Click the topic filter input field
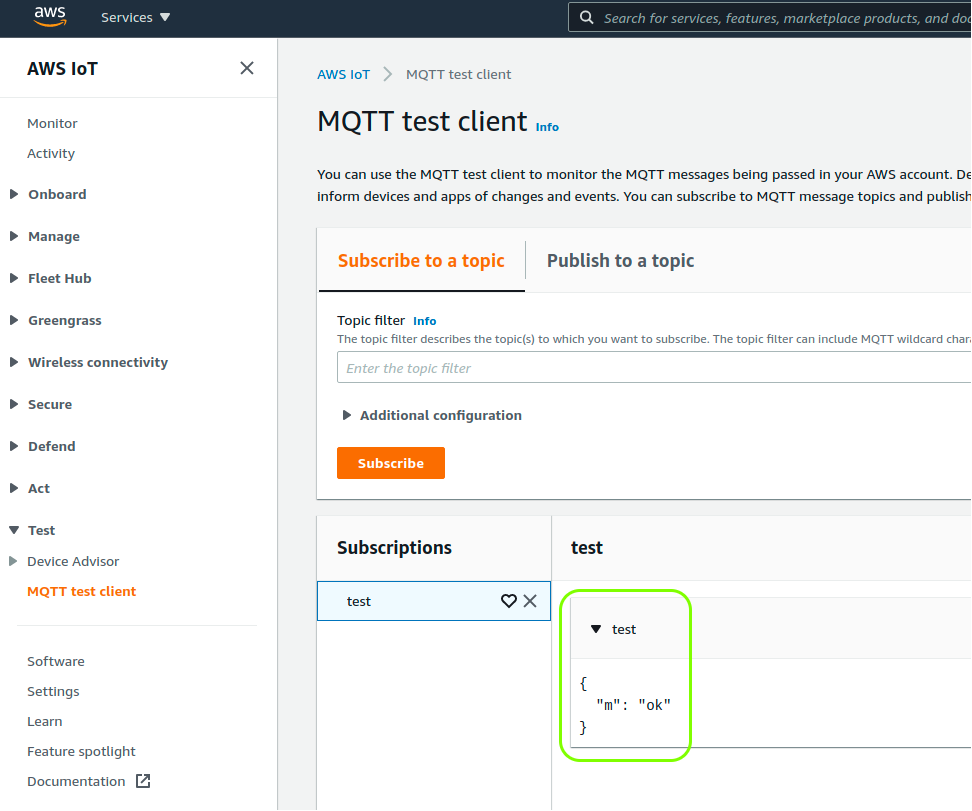 click(654, 368)
